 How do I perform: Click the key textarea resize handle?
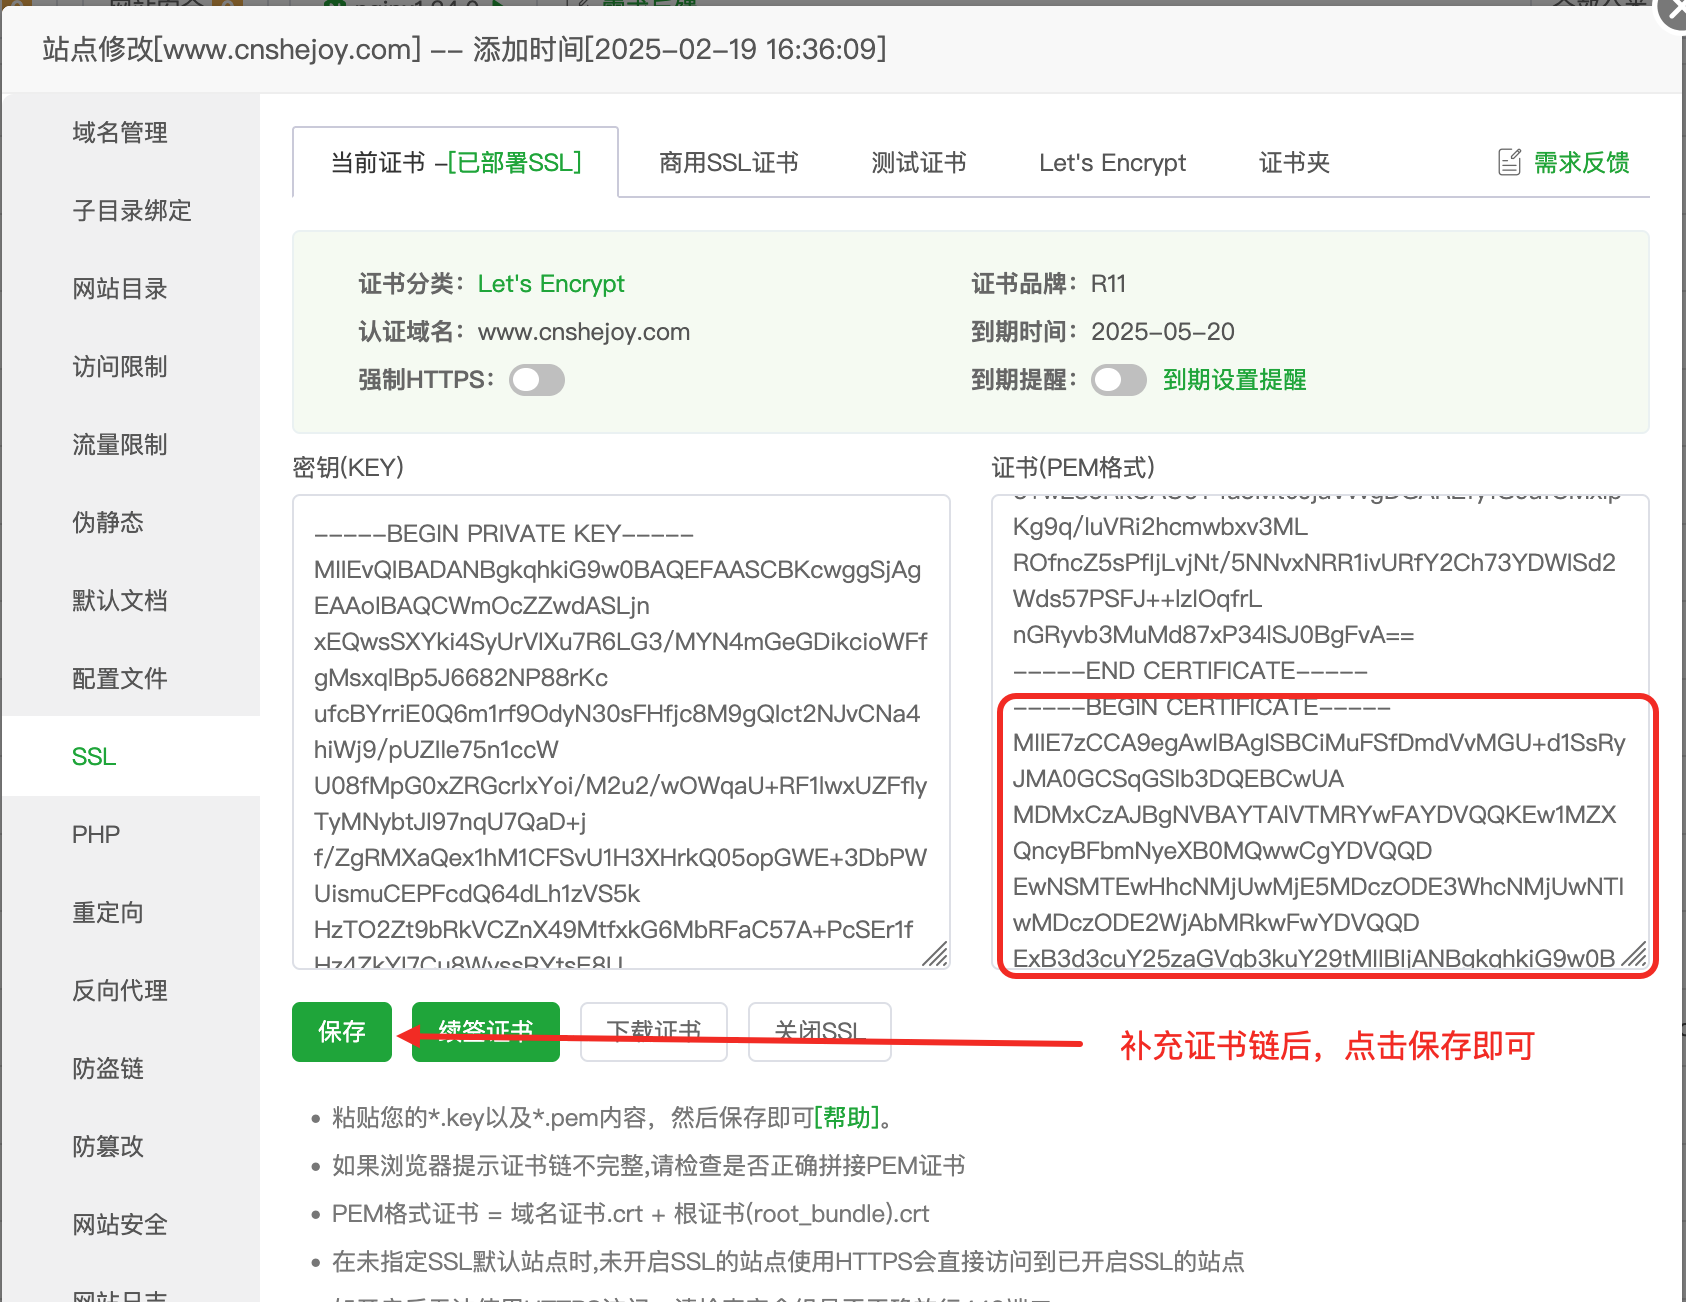click(x=935, y=955)
